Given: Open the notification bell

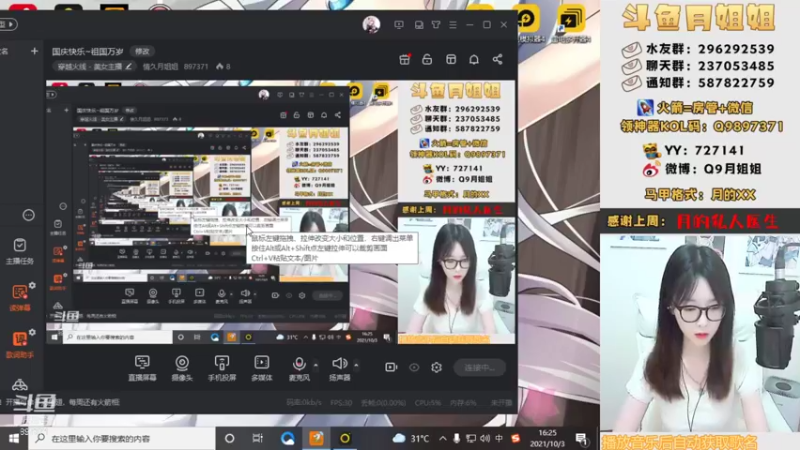Looking at the screenshot, I should click(x=474, y=59).
